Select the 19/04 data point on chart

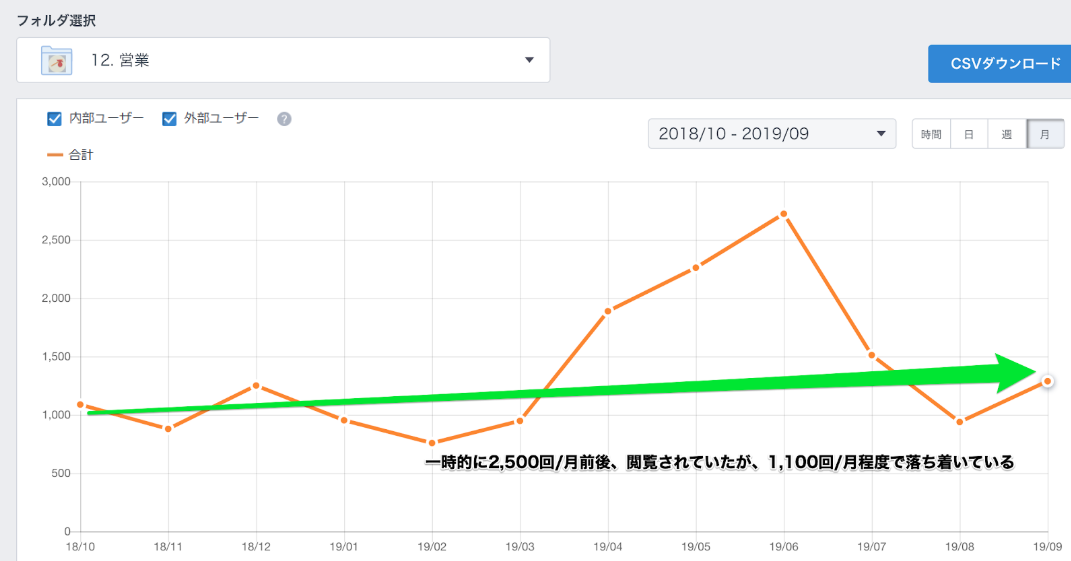[x=608, y=311]
